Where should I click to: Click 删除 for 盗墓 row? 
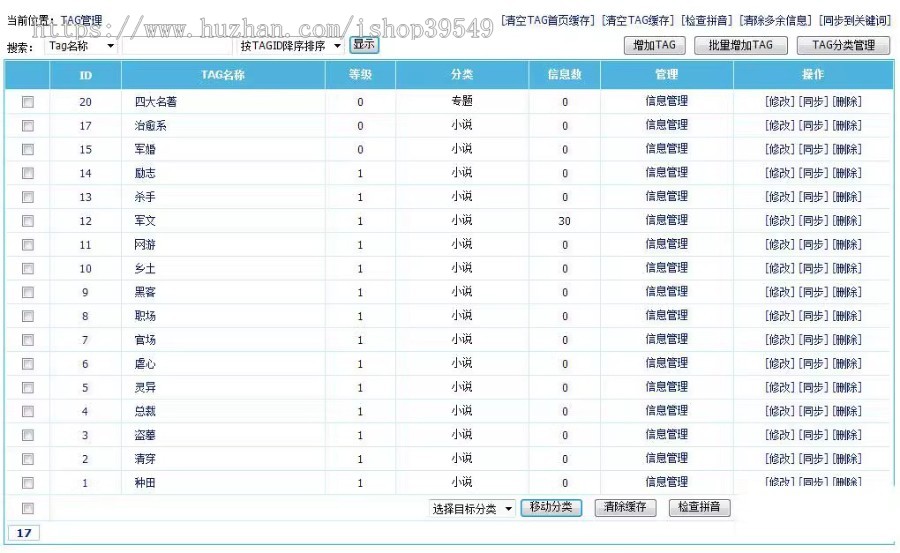[x=847, y=435]
